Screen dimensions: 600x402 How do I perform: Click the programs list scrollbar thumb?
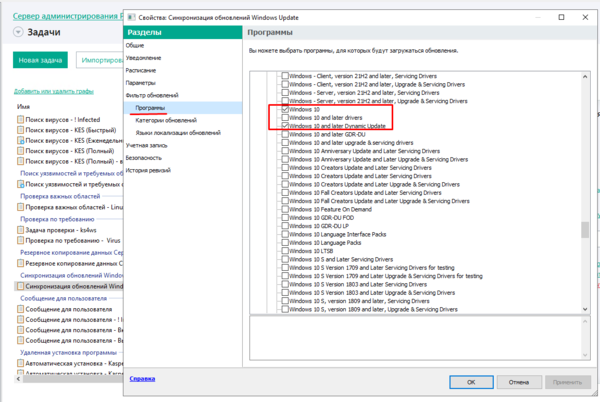click(x=585, y=229)
